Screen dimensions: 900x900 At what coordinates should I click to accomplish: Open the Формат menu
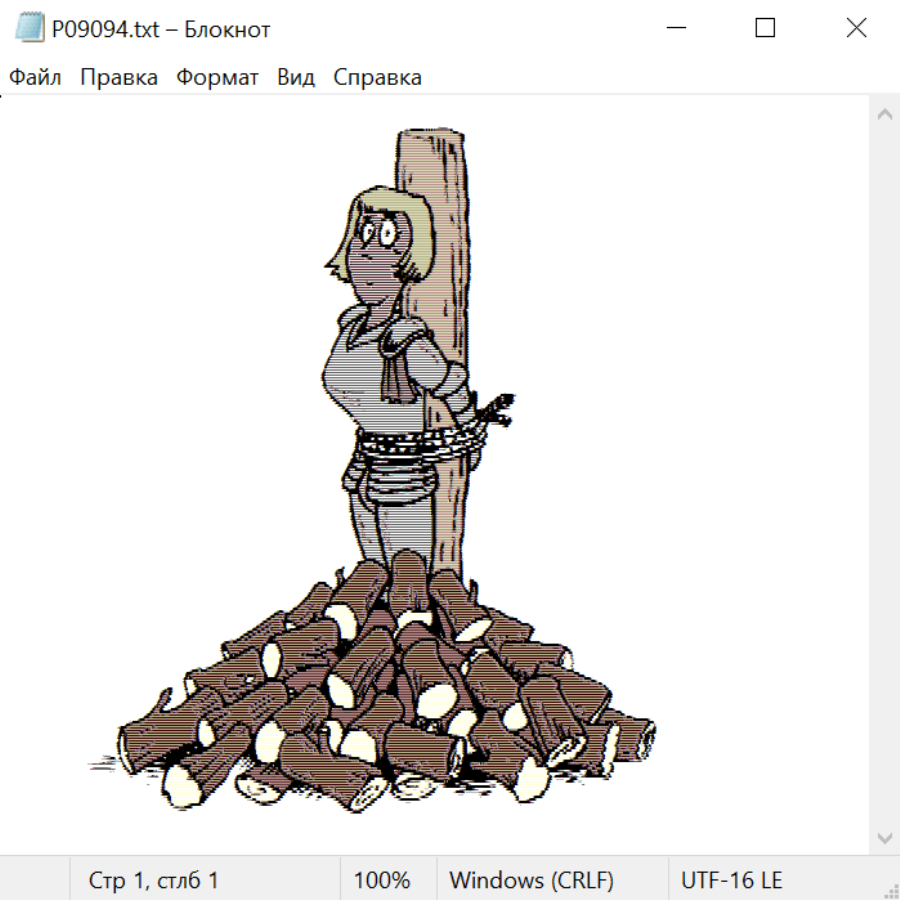(x=217, y=78)
